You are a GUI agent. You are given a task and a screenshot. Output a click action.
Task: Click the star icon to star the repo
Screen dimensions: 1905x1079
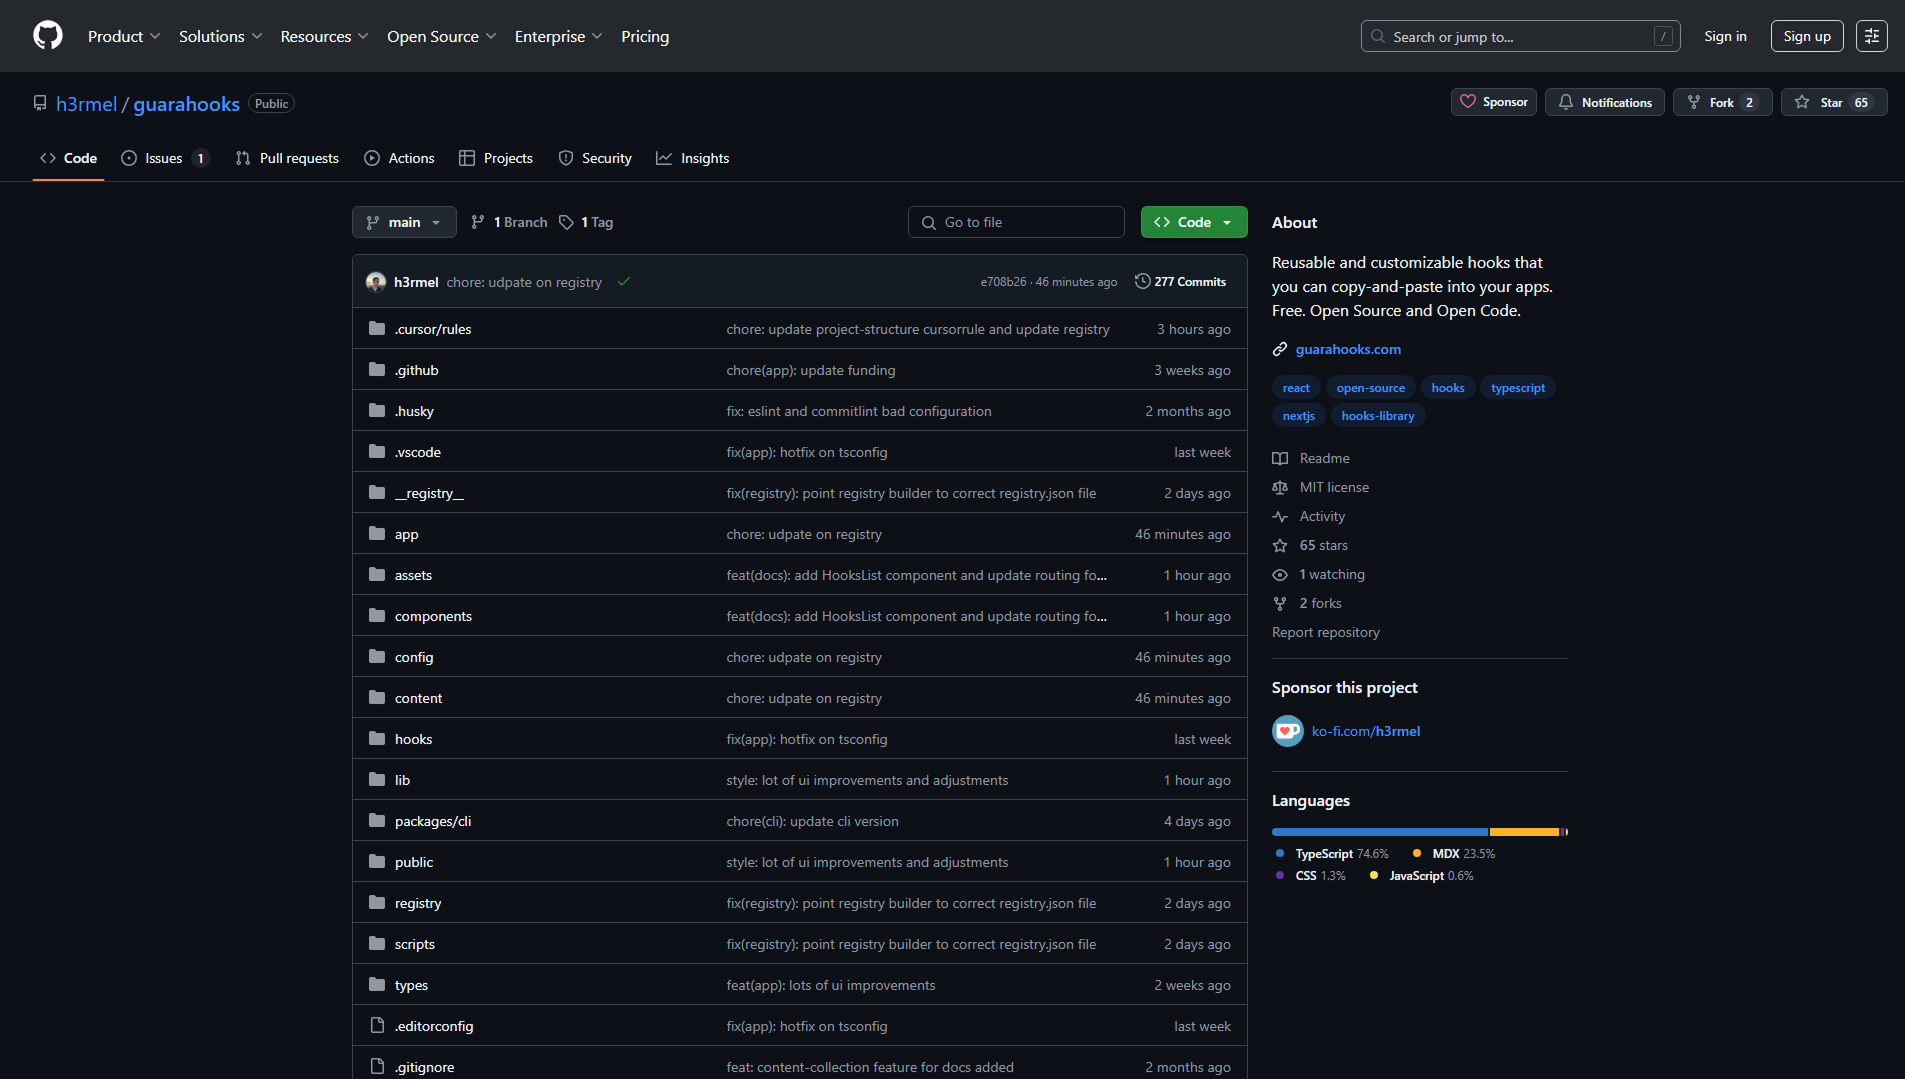click(x=1801, y=102)
